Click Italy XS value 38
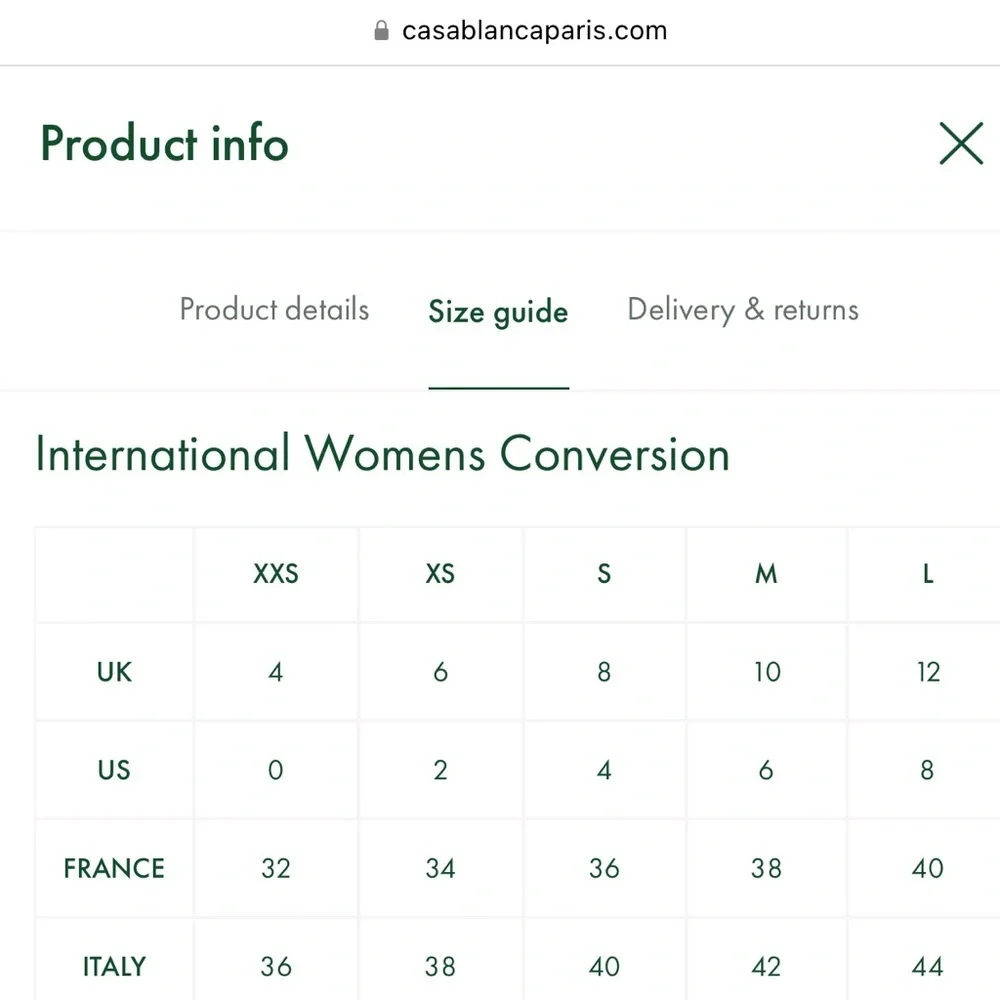This screenshot has width=1000, height=1000. [440, 967]
